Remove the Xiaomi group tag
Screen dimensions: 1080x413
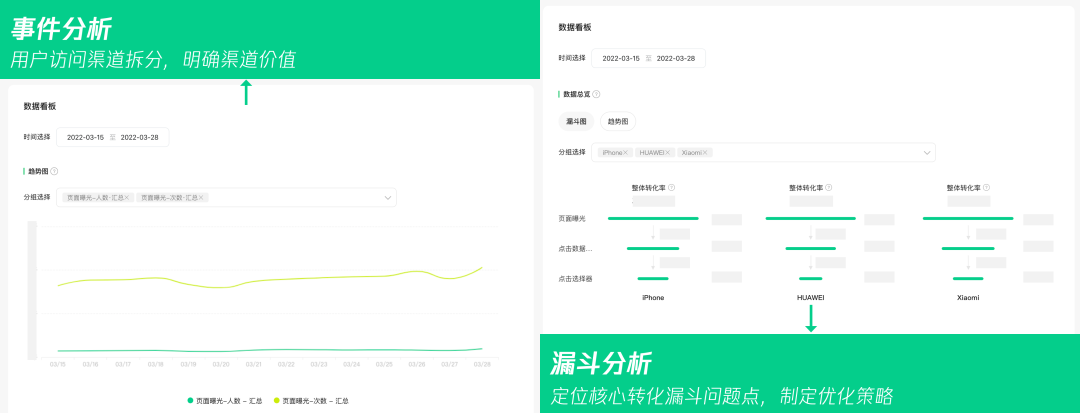tap(706, 153)
